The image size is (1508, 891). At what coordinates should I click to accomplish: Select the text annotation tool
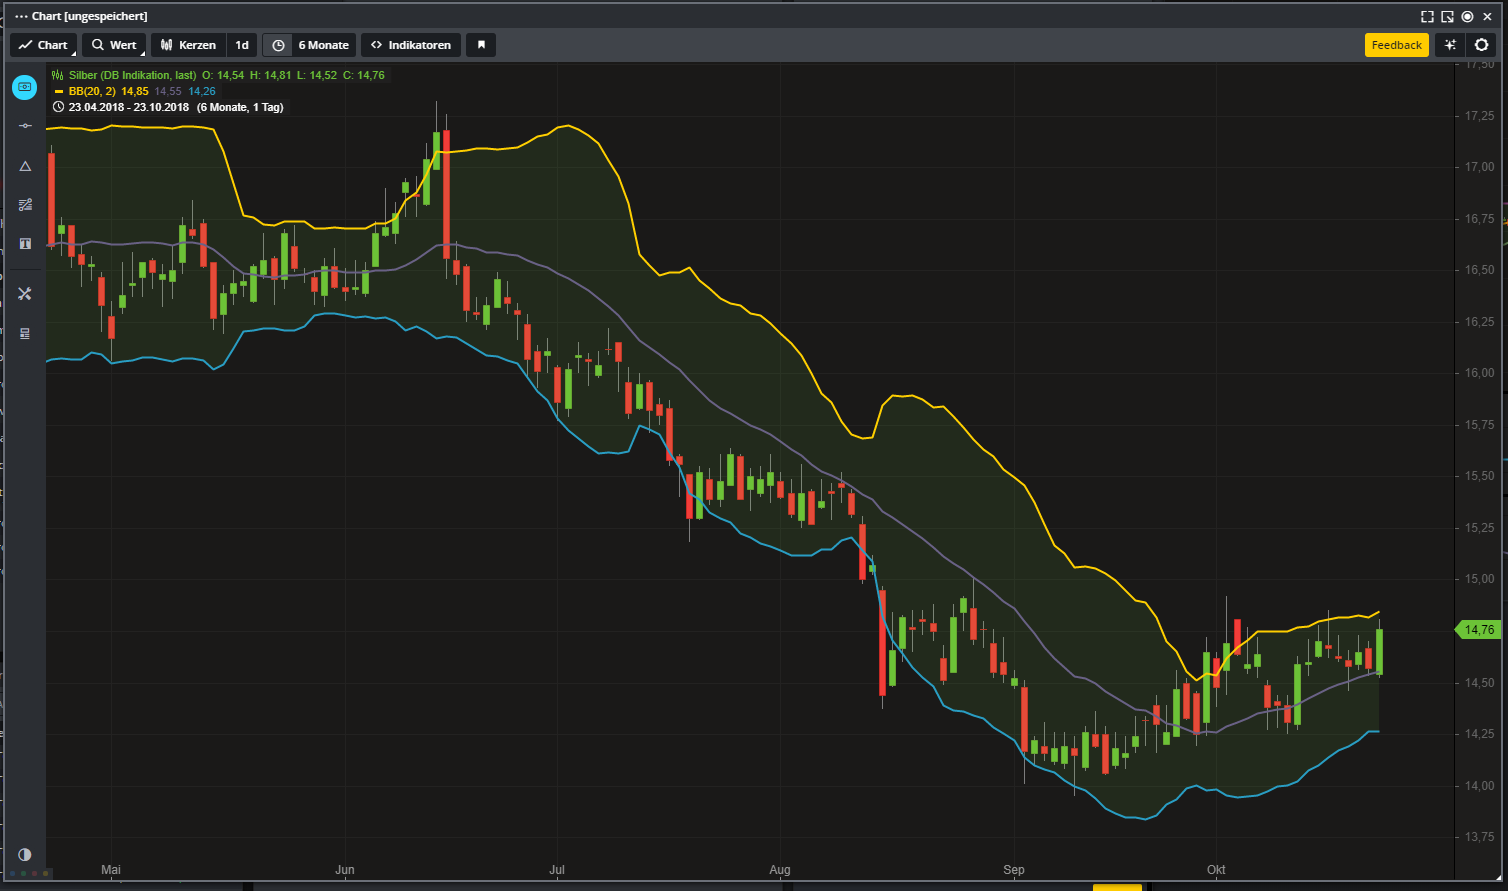[x=25, y=244]
